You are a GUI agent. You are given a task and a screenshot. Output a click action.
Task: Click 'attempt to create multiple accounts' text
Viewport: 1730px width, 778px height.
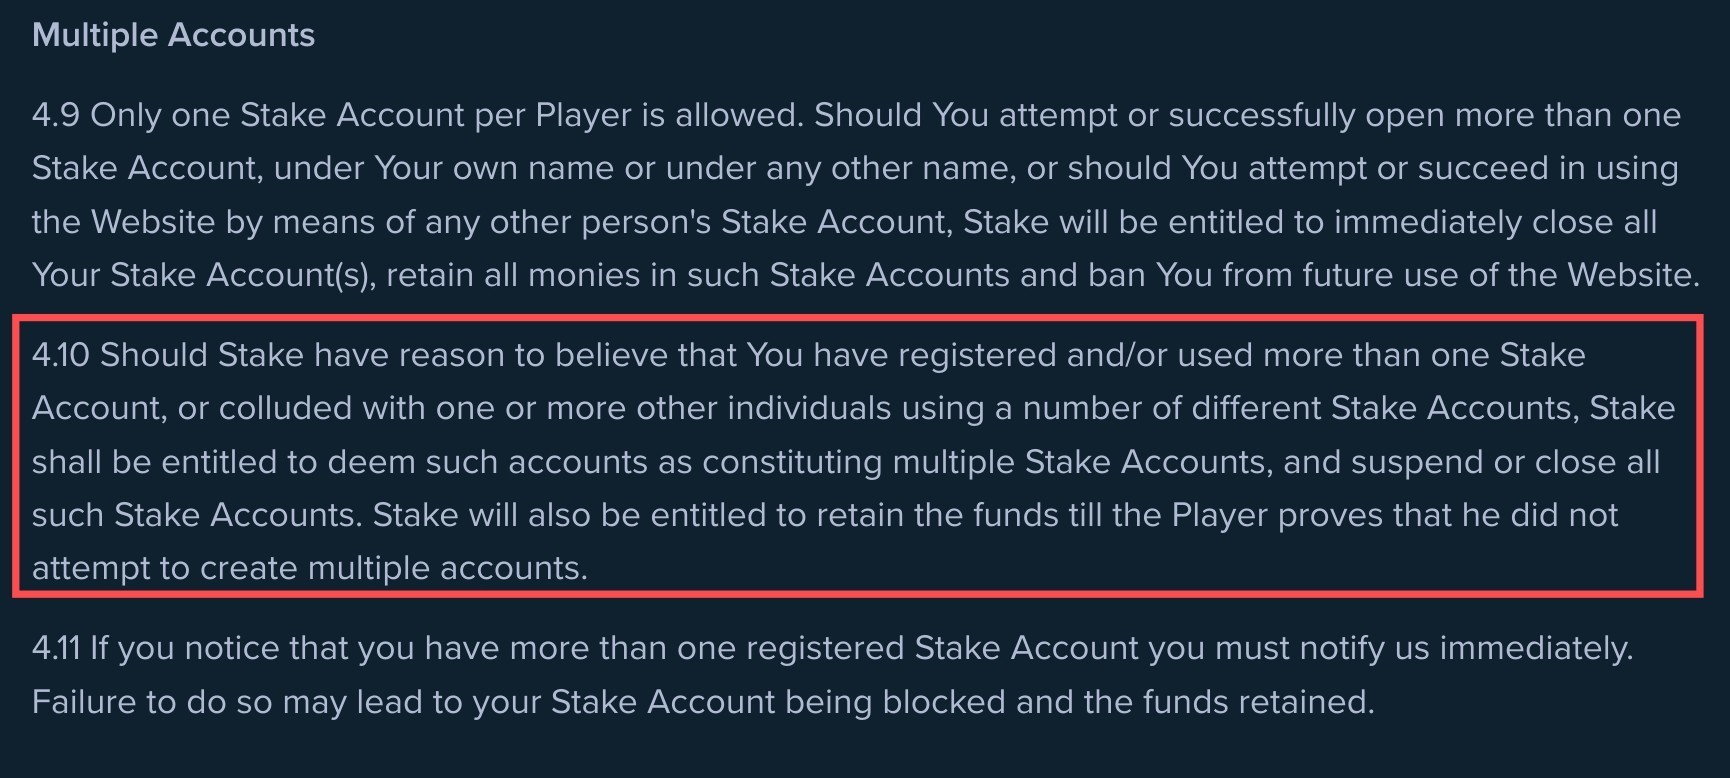[x=309, y=568]
